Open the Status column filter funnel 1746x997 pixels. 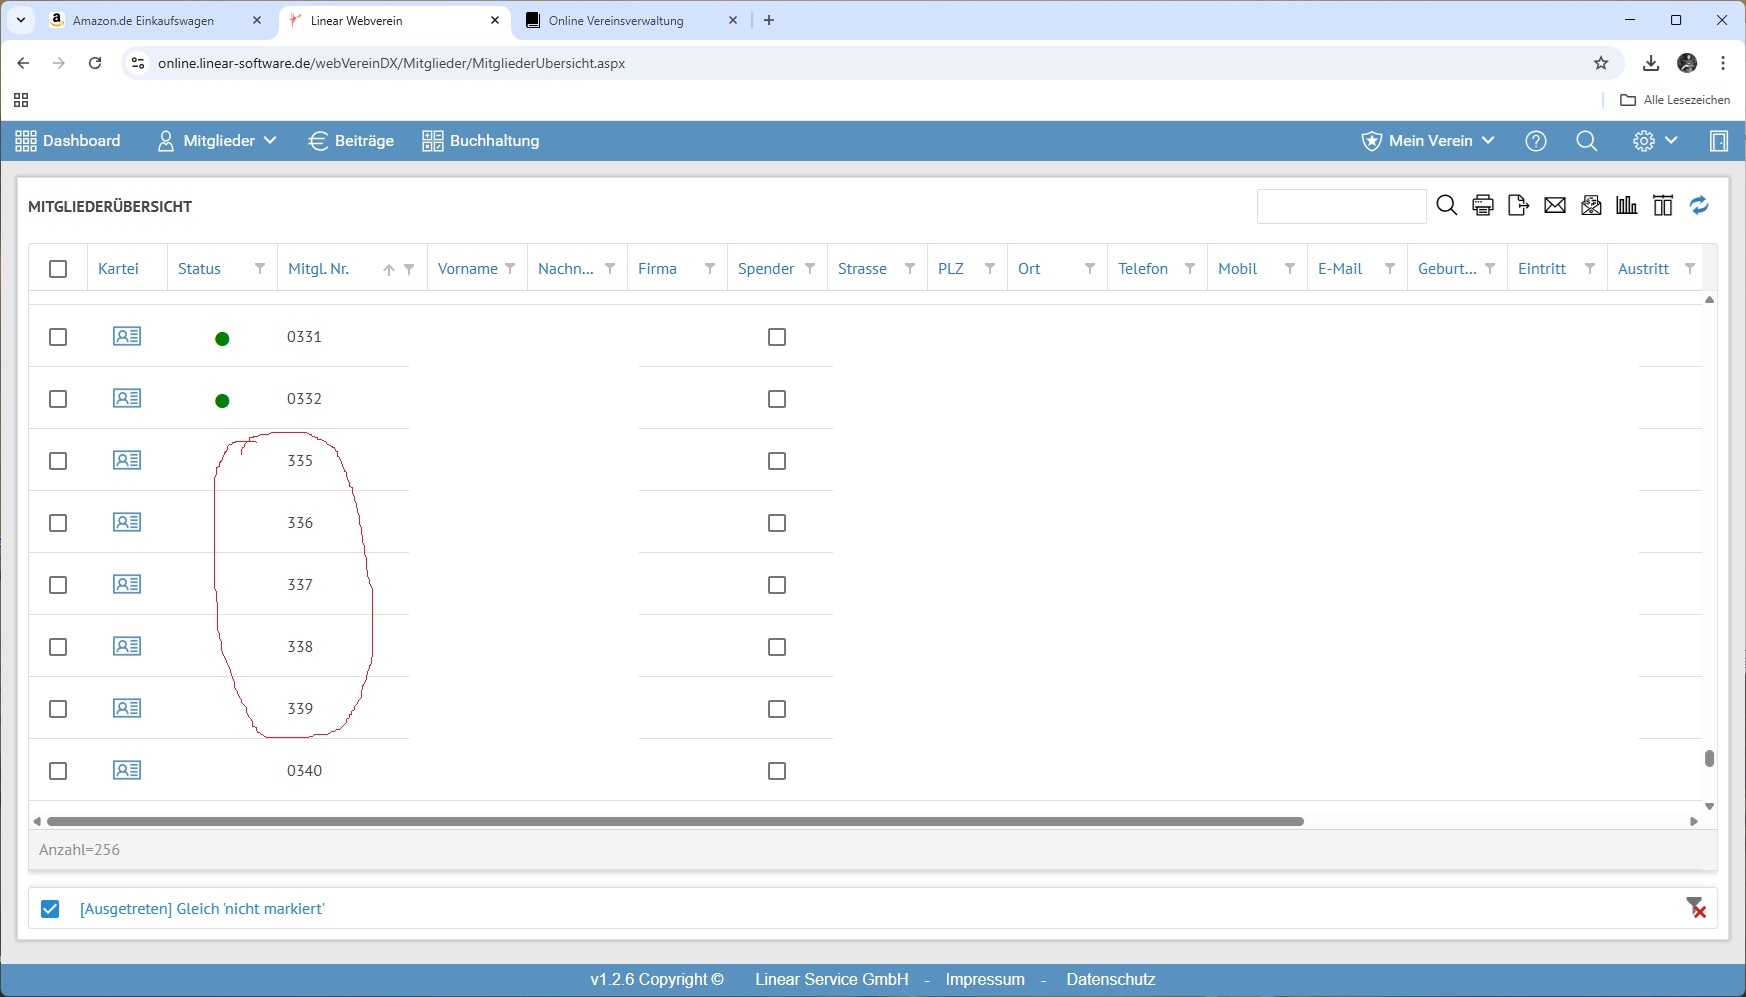tap(260, 269)
